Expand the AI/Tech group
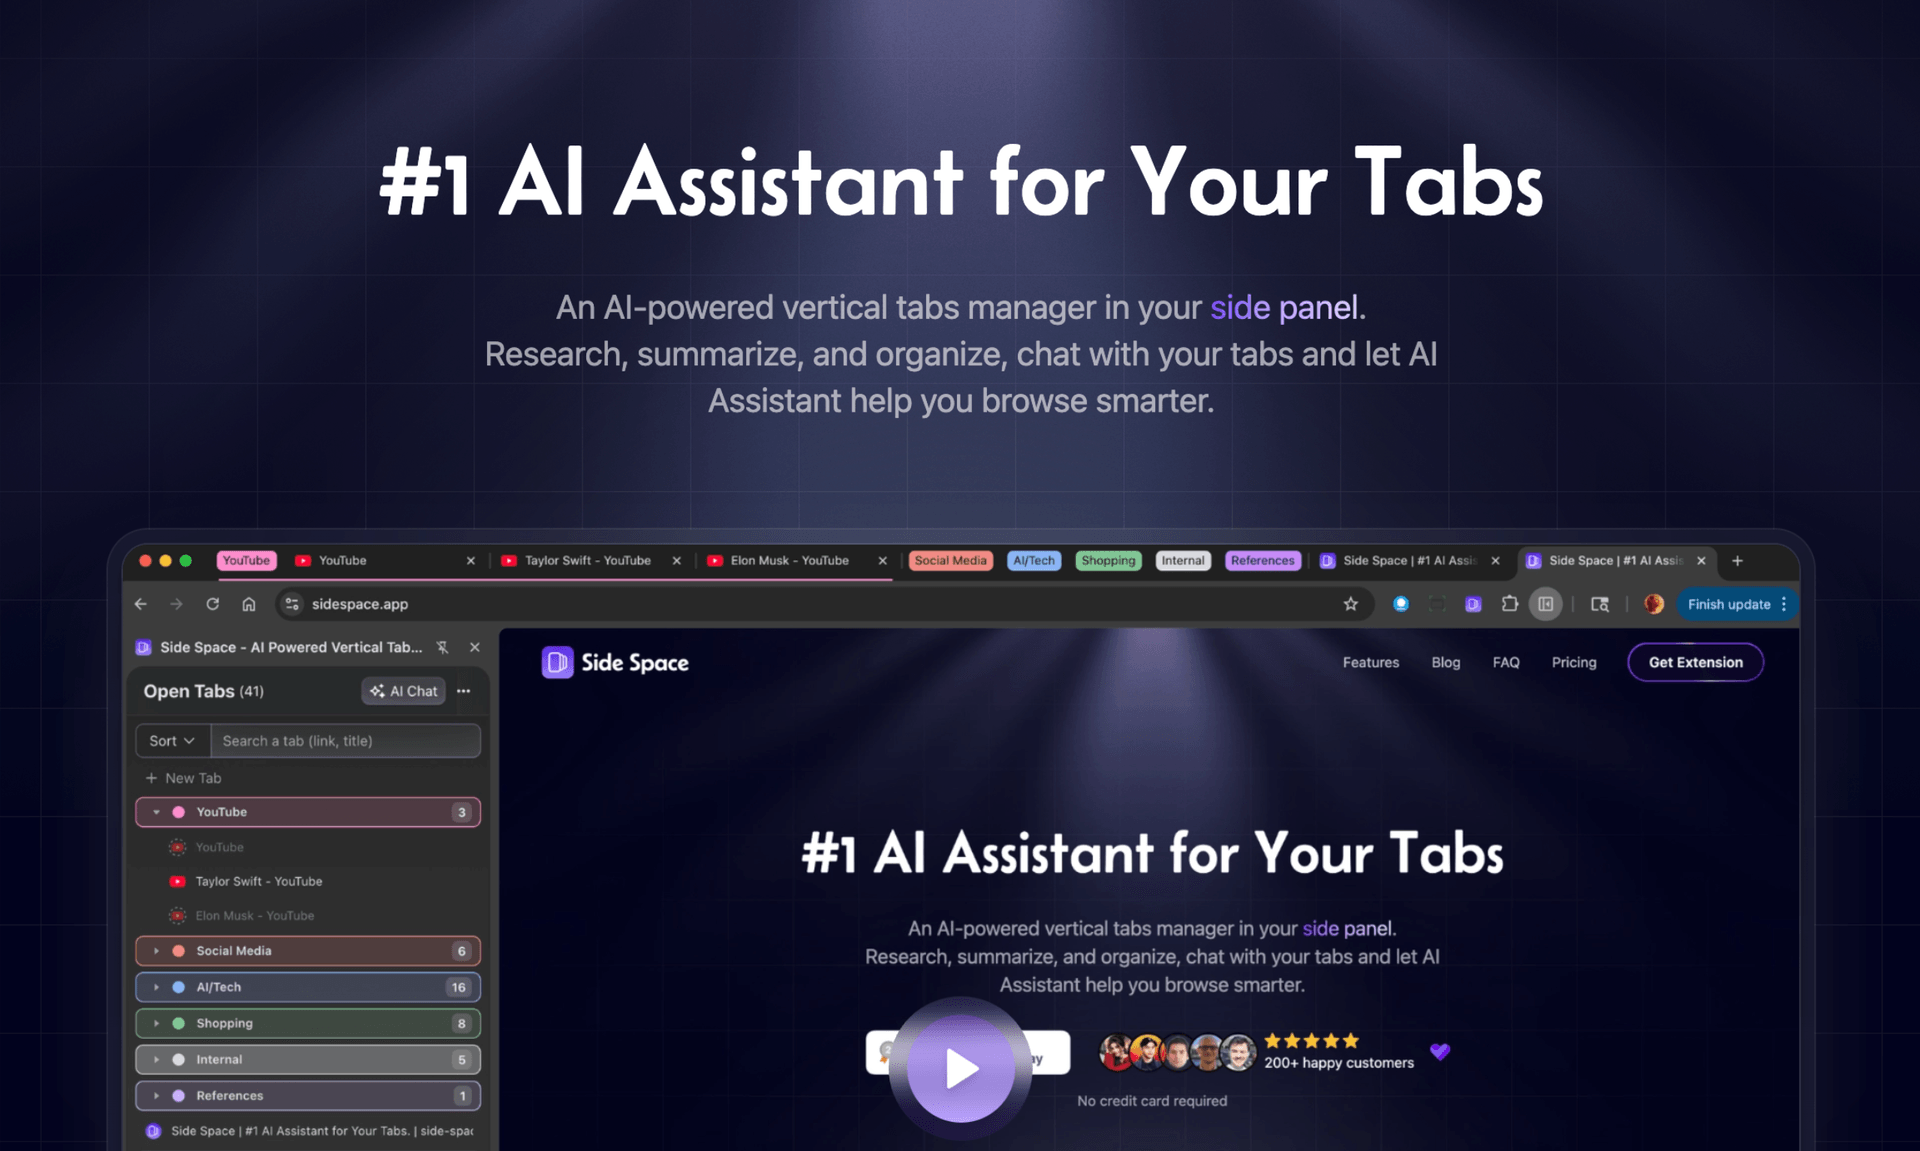Image resolution: width=1920 pixels, height=1151 pixels. [x=157, y=987]
